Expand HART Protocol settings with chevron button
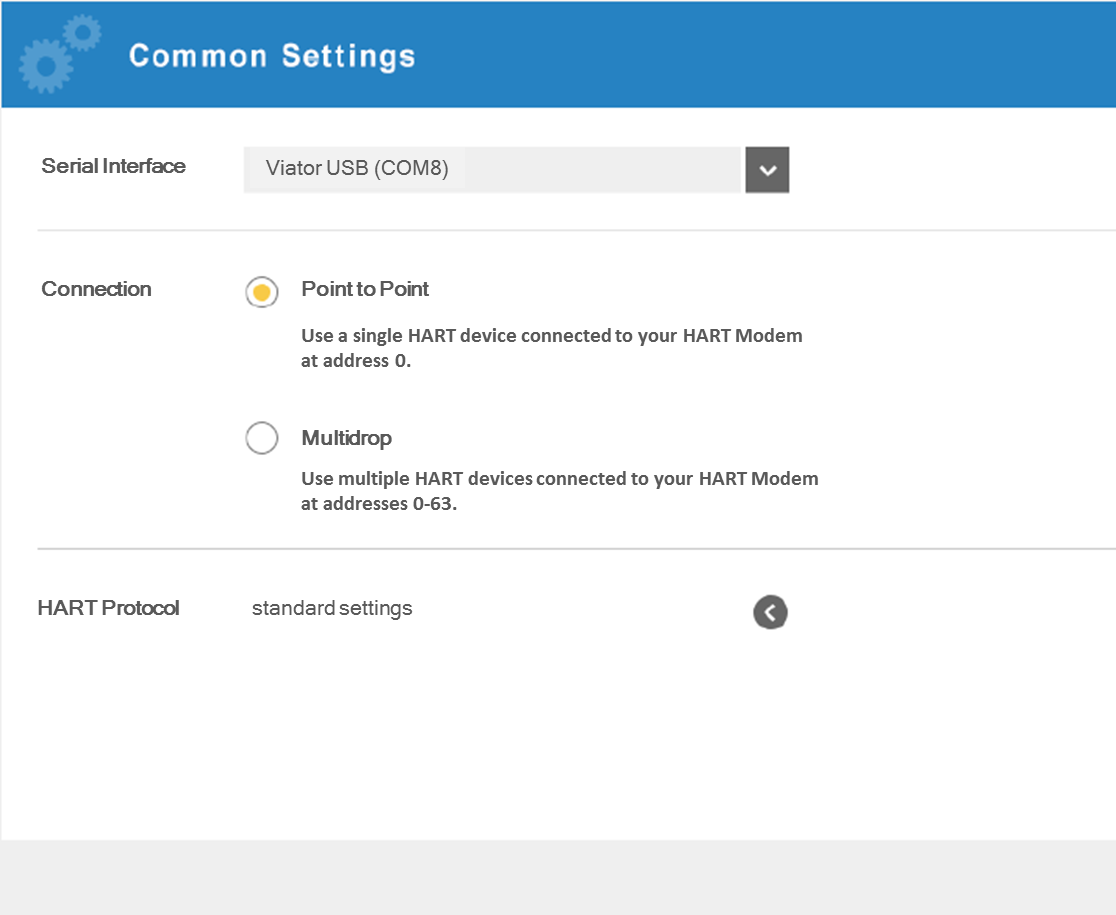This screenshot has width=1116, height=915. pyautogui.click(x=770, y=612)
